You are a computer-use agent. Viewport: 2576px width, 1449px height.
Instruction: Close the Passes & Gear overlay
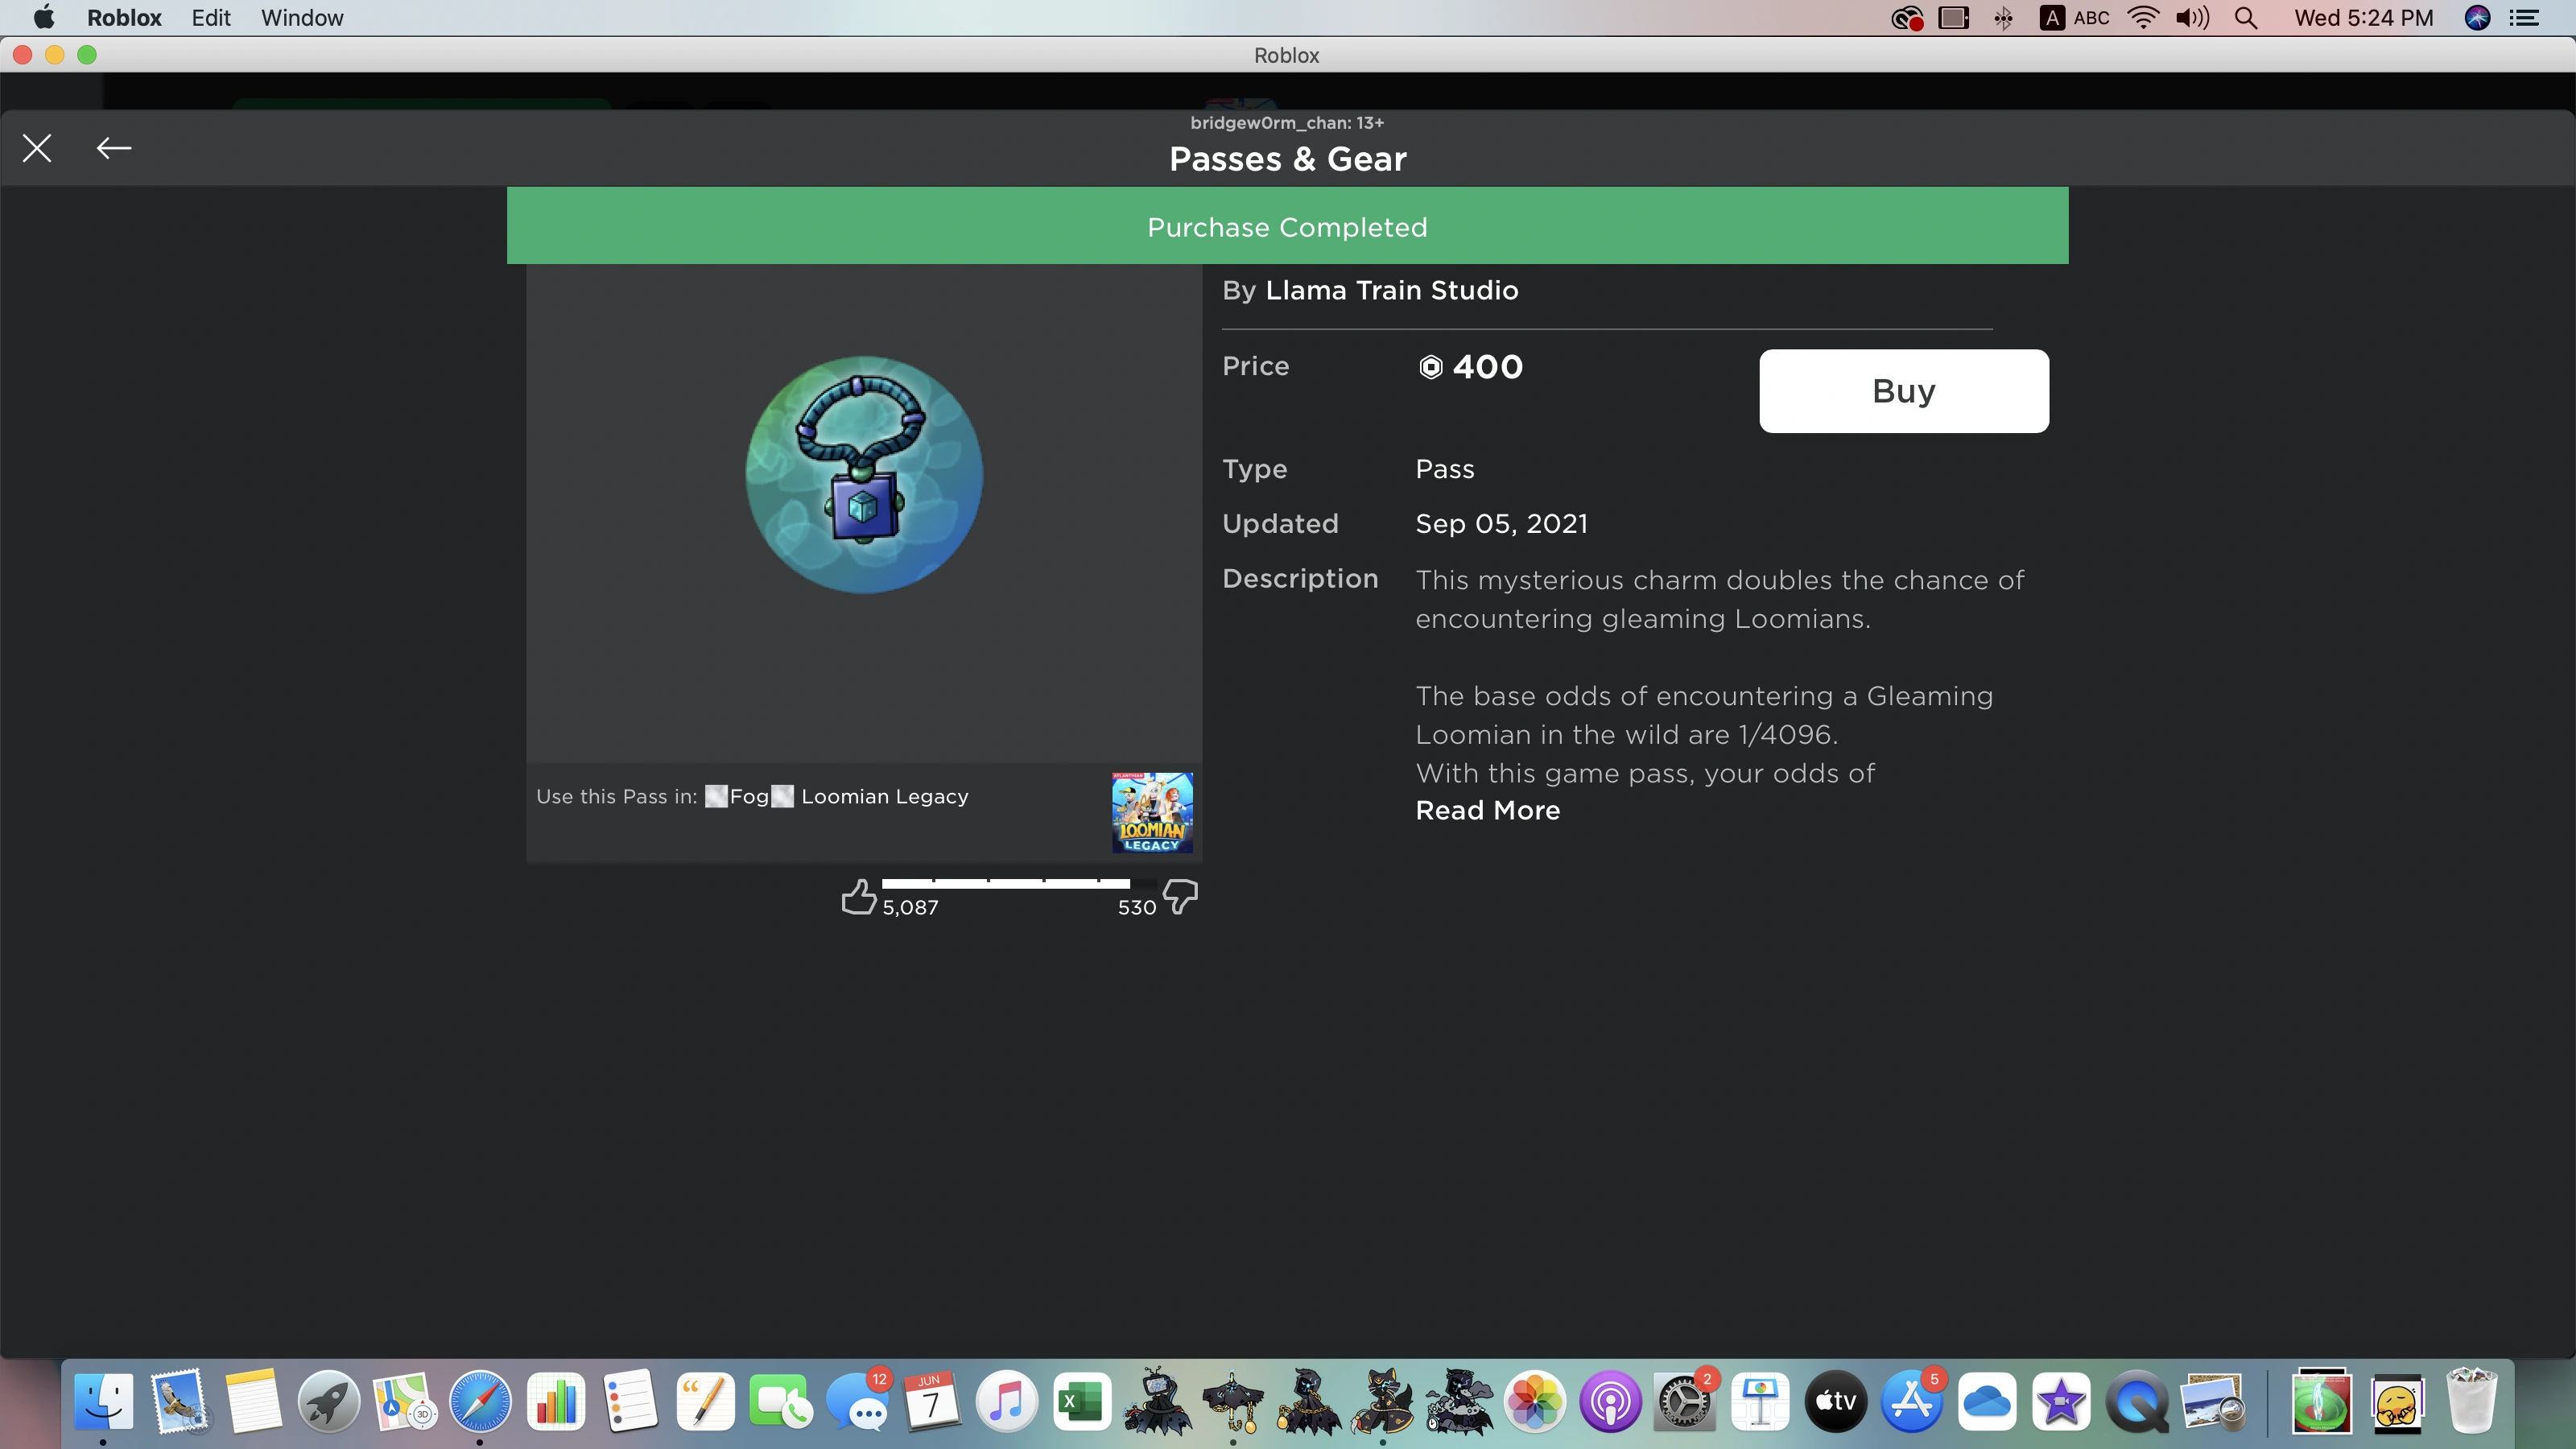37,148
